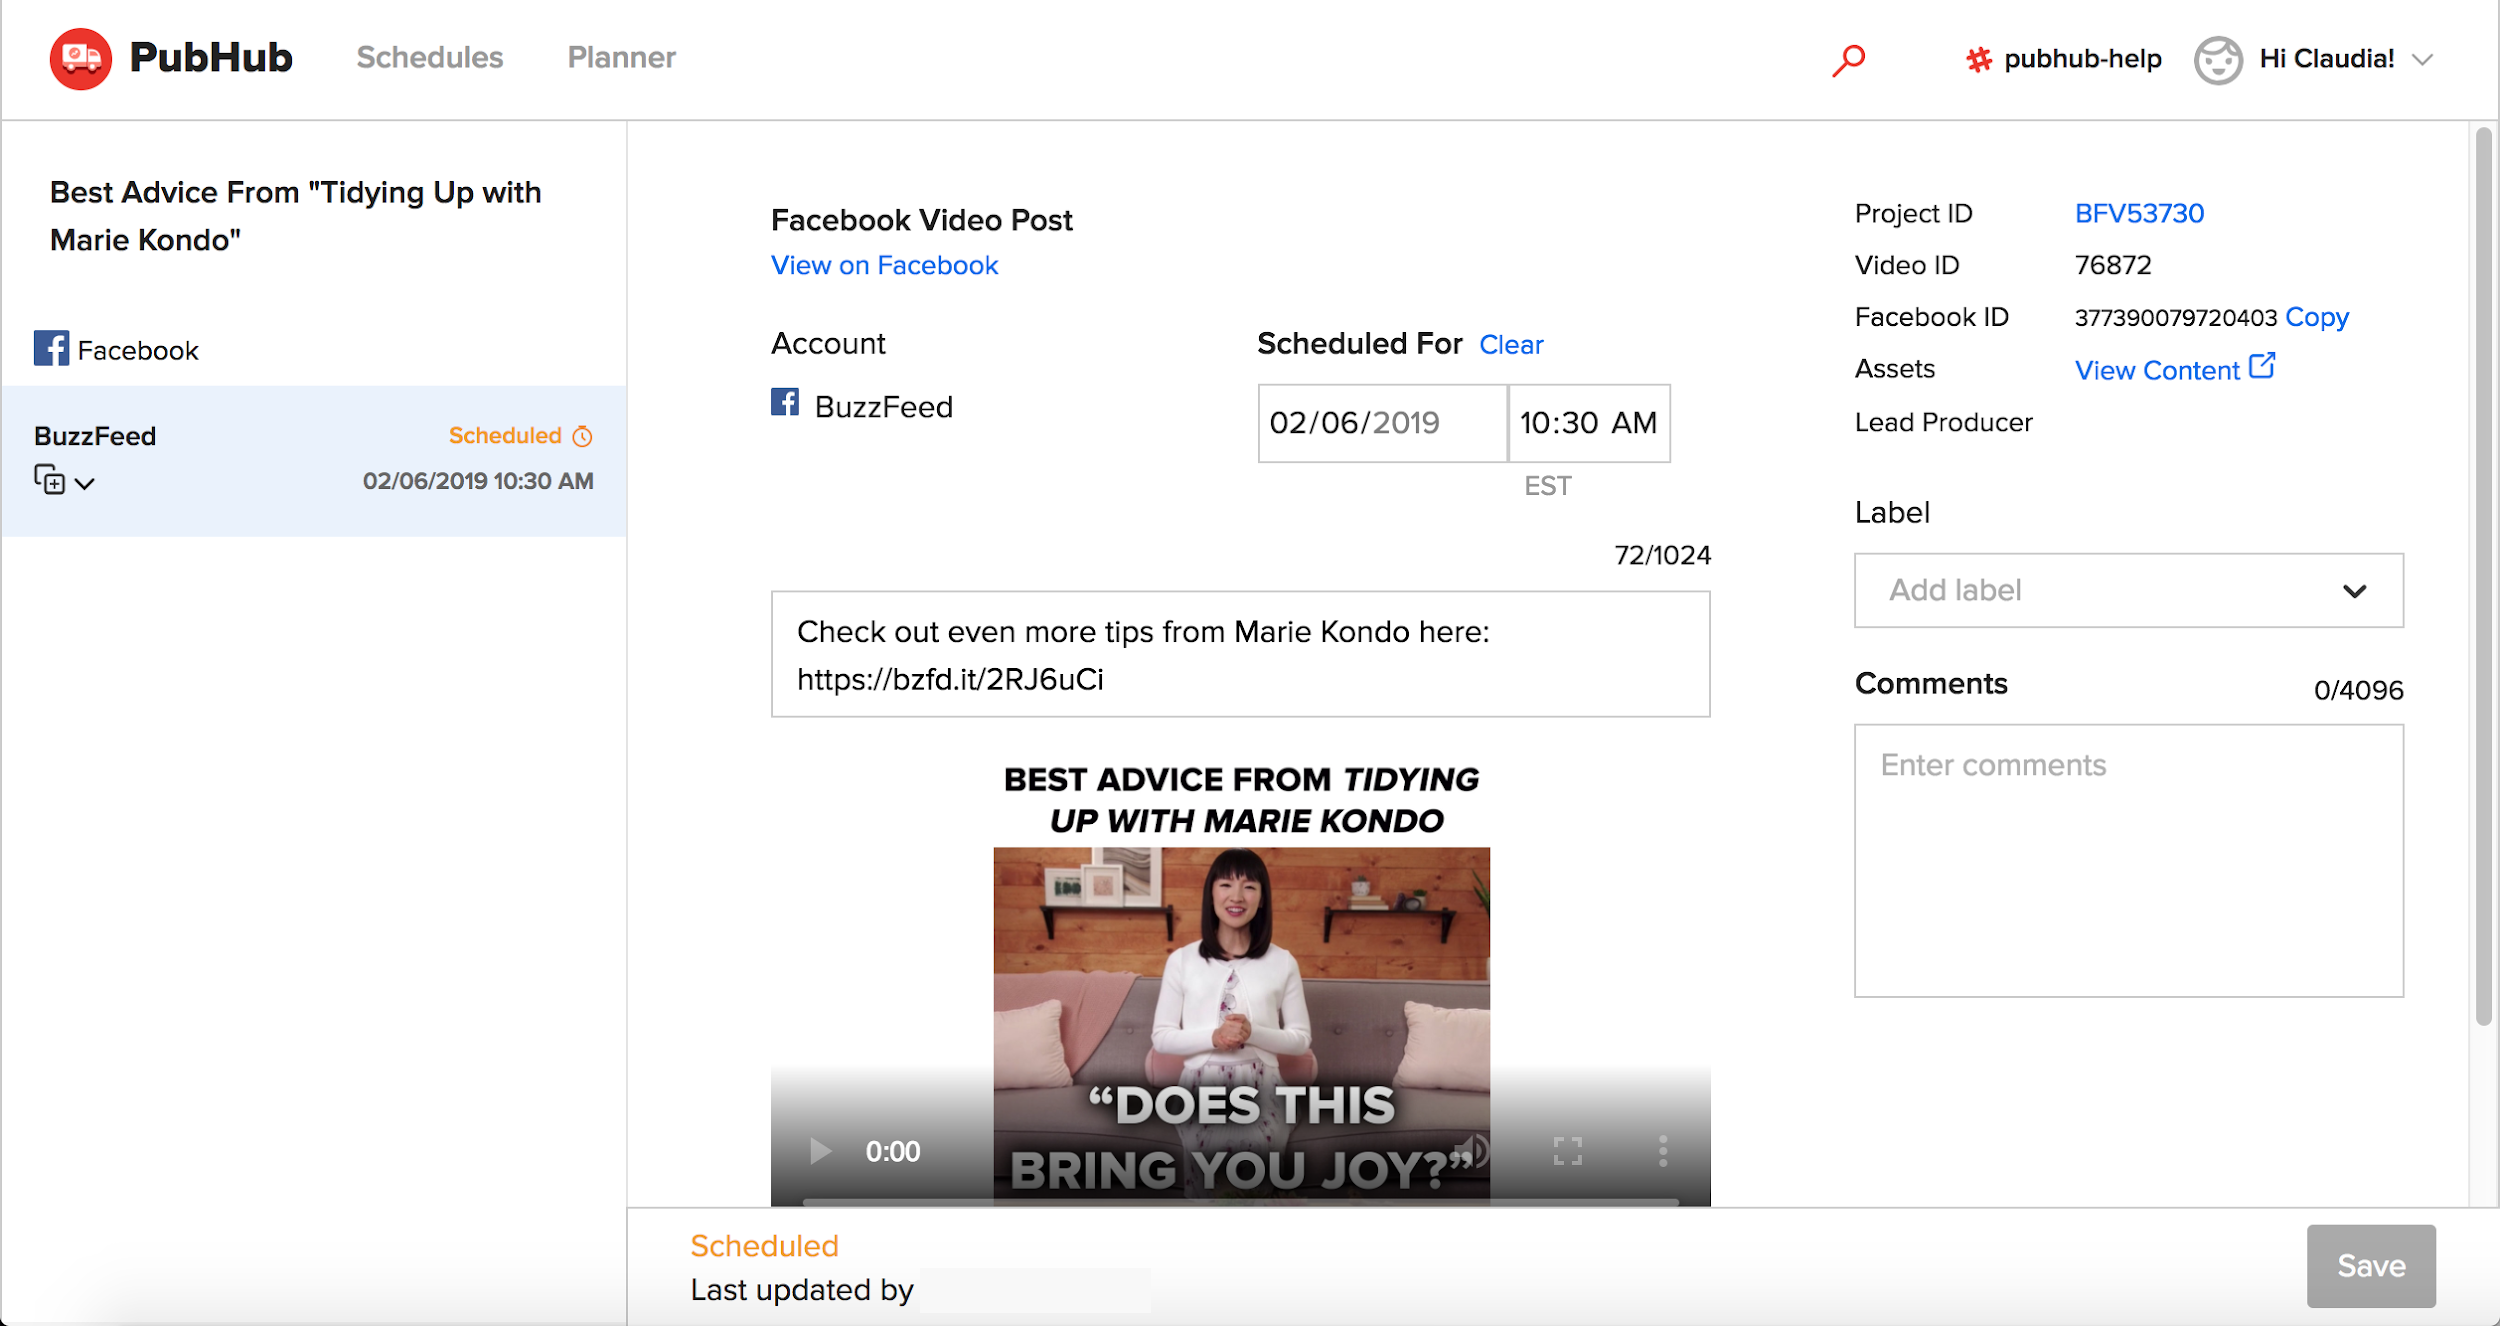Expand the Hi Claudia user menu arrow
The height and width of the screenshot is (1326, 2500).
[x=2422, y=60]
